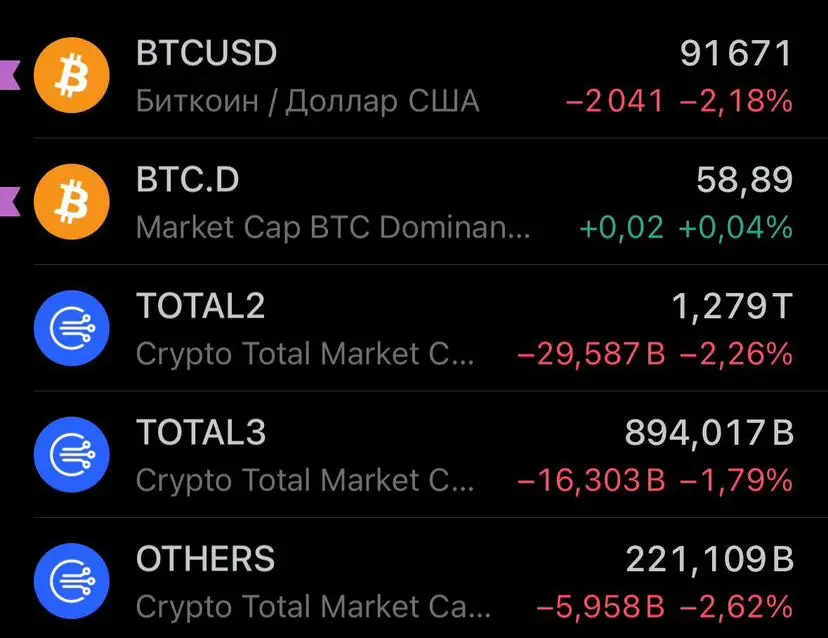Tap the Bitcoin icon beside BTC.D
This screenshot has height=638, width=828.
(71, 202)
